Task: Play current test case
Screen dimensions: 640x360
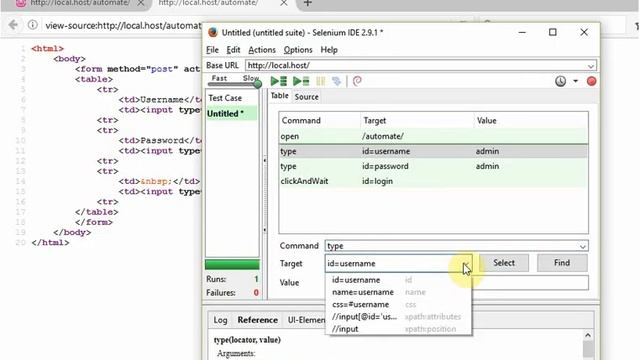Action: (x=301, y=81)
